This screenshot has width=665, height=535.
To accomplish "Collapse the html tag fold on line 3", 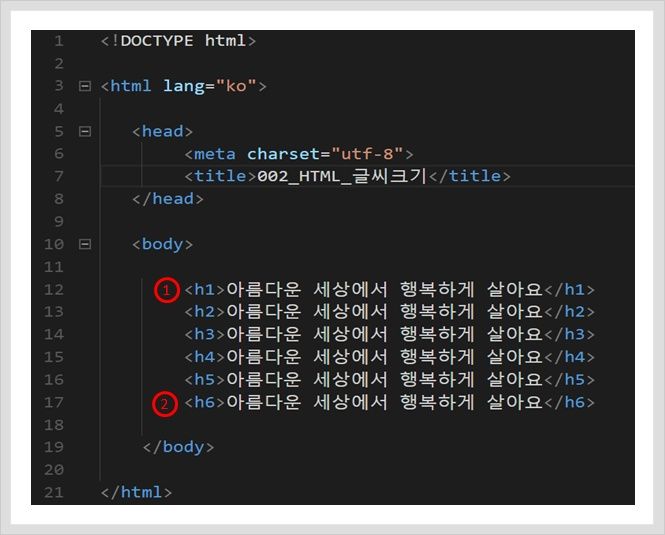I will click(85, 87).
